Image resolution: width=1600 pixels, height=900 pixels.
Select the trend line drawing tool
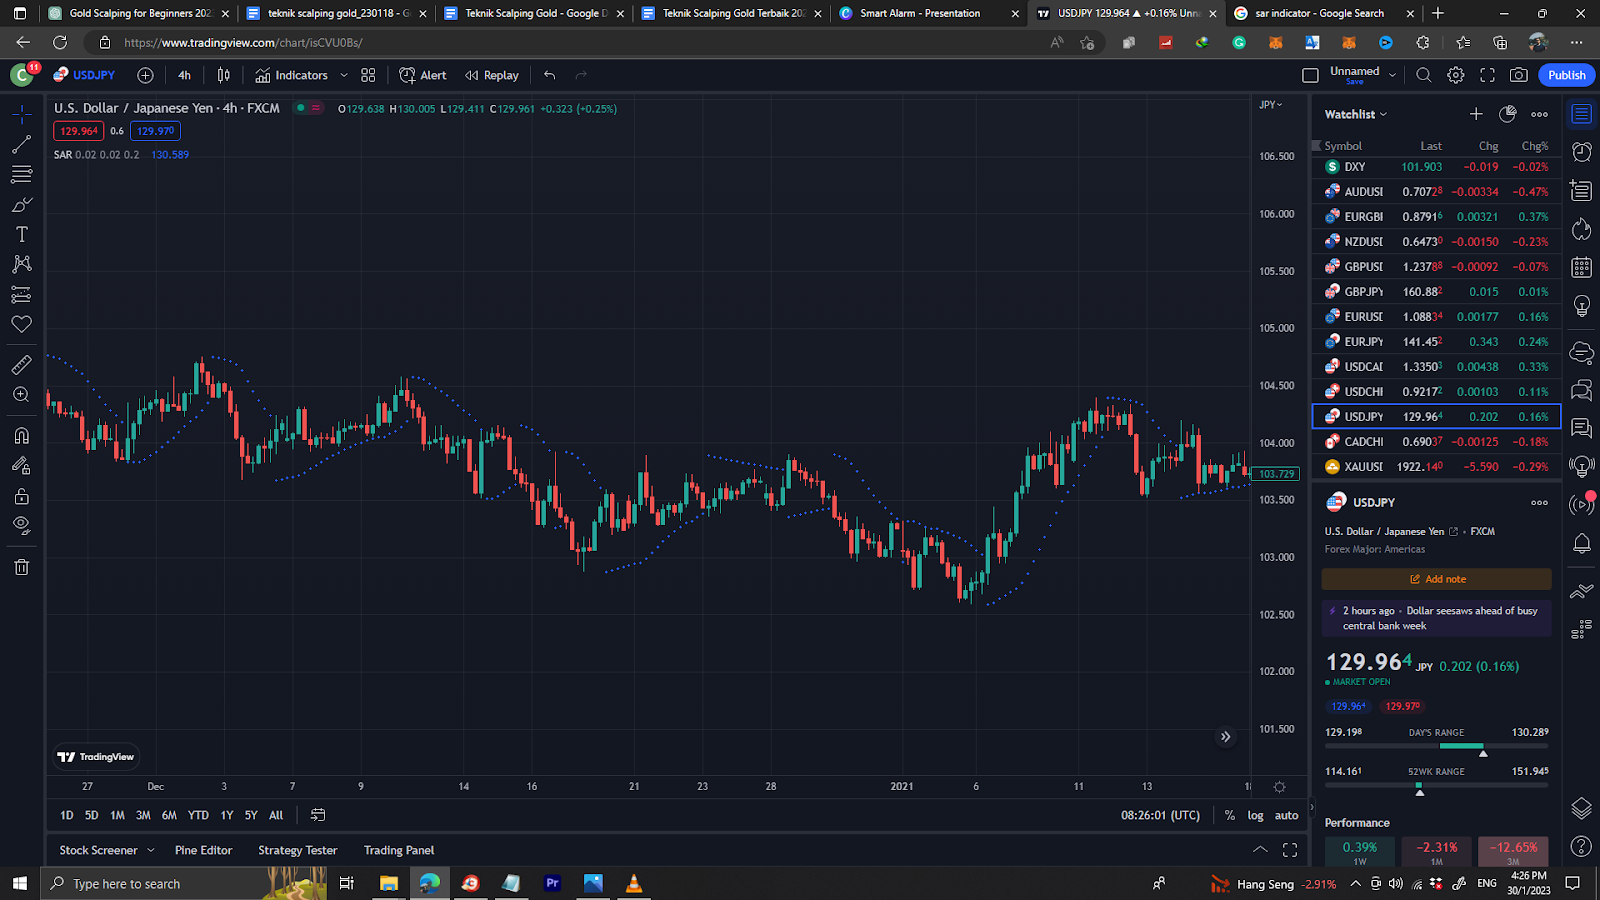click(x=21, y=145)
